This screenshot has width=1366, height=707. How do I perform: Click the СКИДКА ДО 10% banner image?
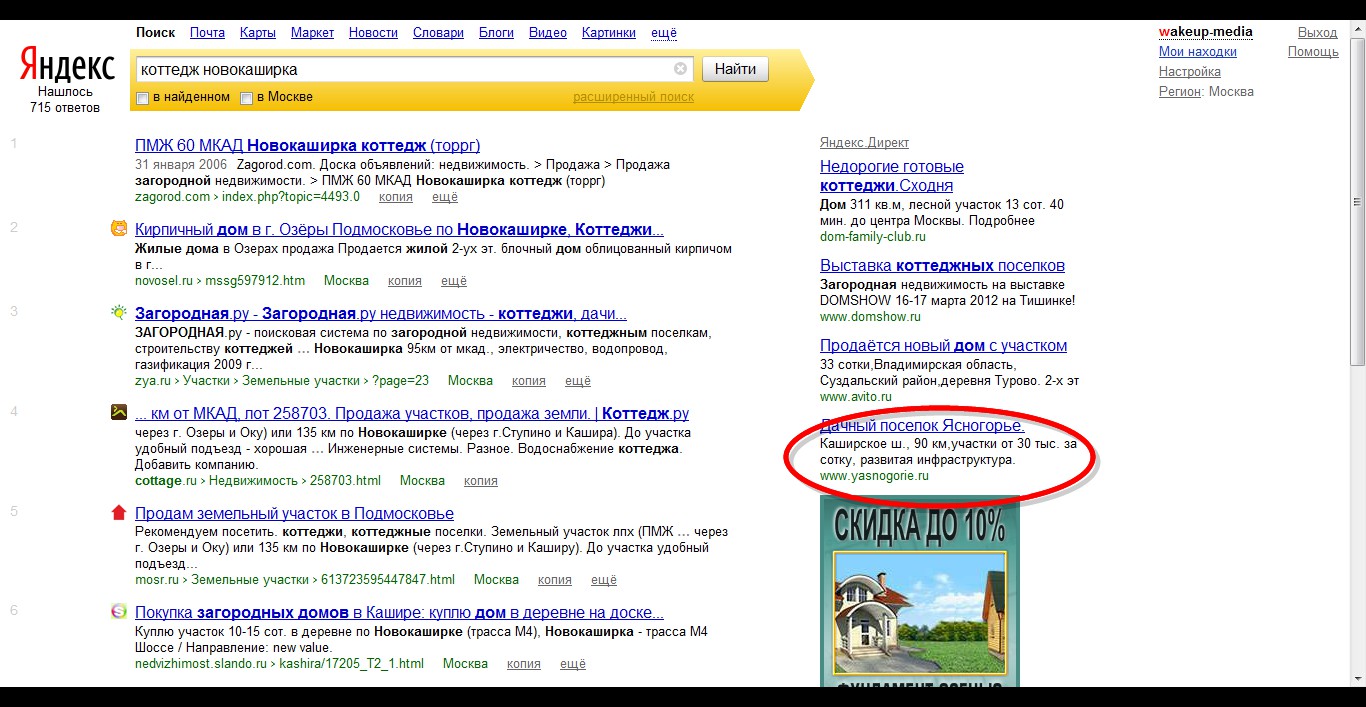[919, 591]
